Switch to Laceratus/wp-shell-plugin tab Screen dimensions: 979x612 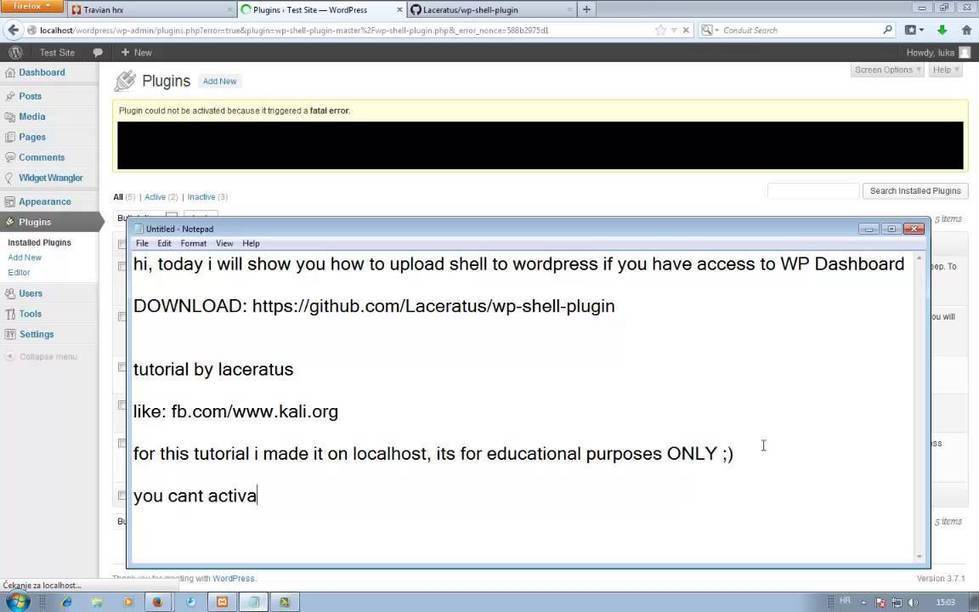(492, 9)
